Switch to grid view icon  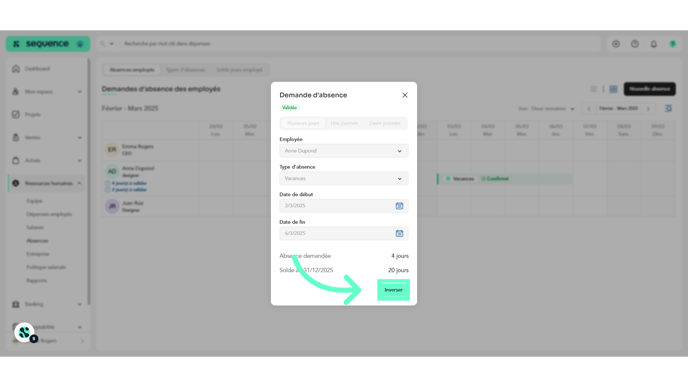point(613,89)
